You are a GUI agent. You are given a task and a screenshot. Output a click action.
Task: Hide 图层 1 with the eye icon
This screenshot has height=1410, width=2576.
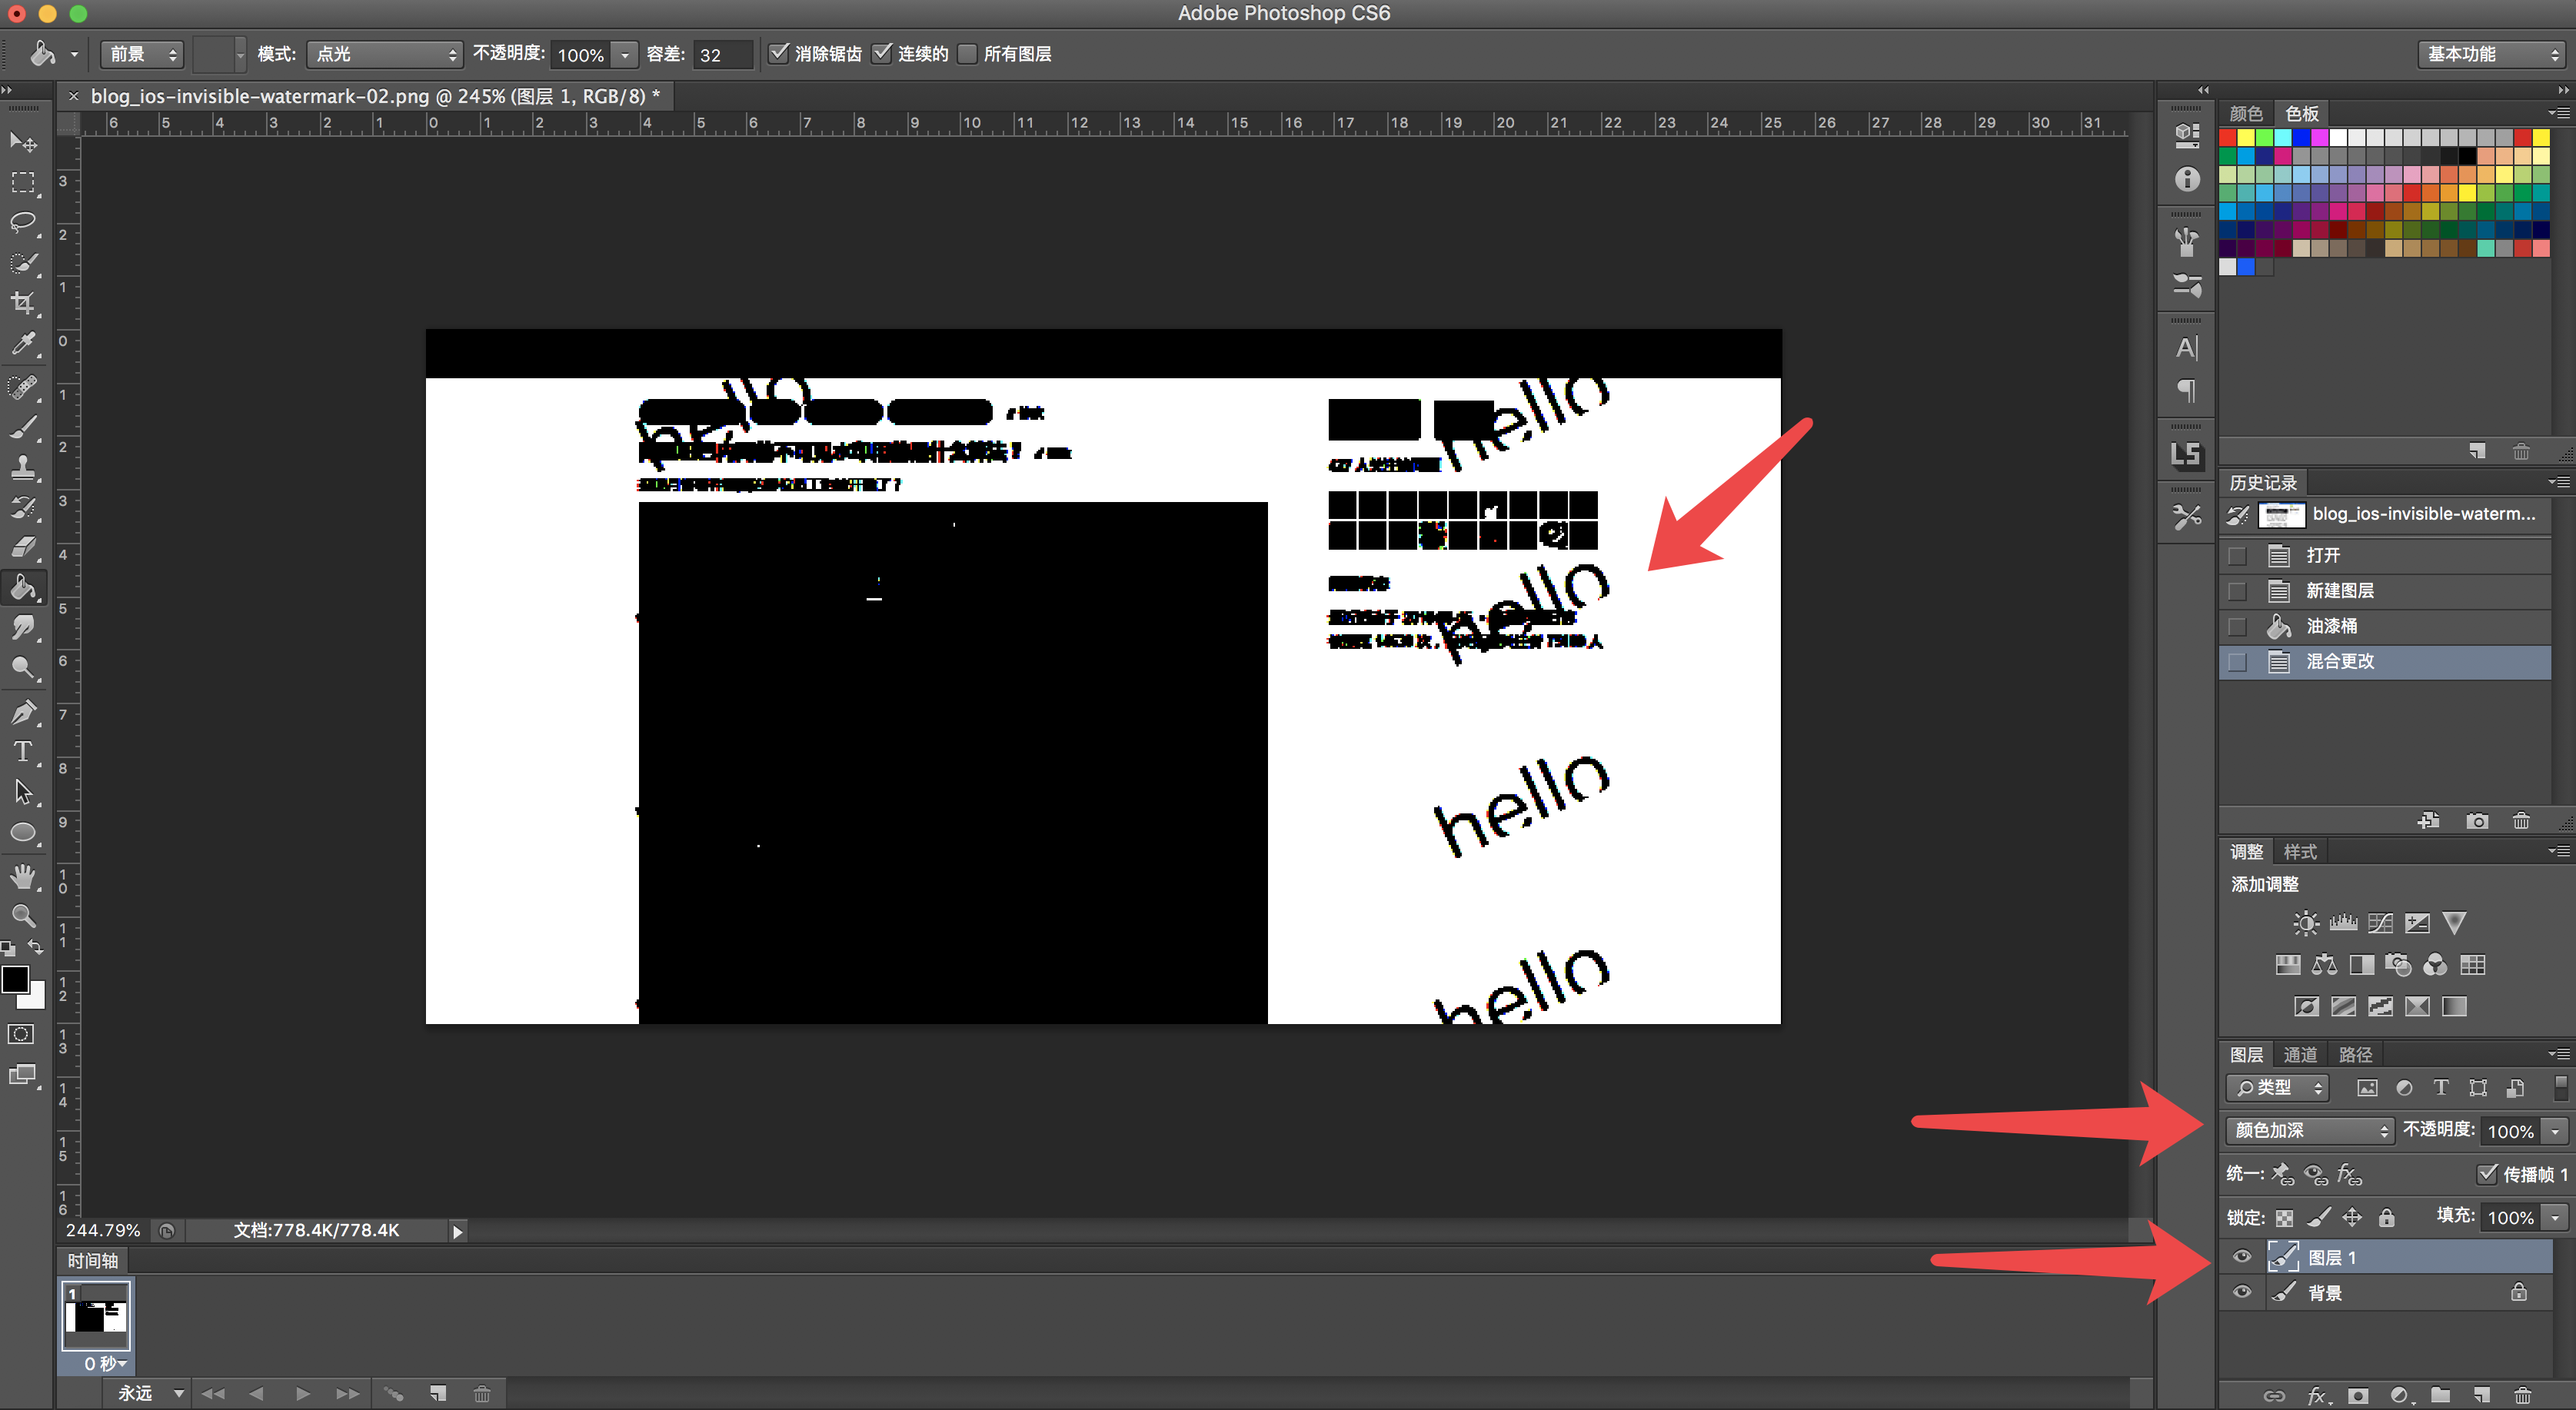[2242, 1257]
